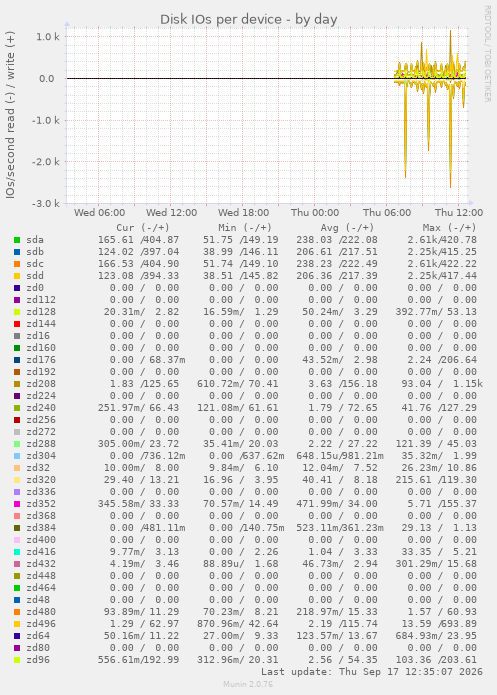Click the 'zd240' device label
The height and width of the screenshot is (695, 497).
41,407
